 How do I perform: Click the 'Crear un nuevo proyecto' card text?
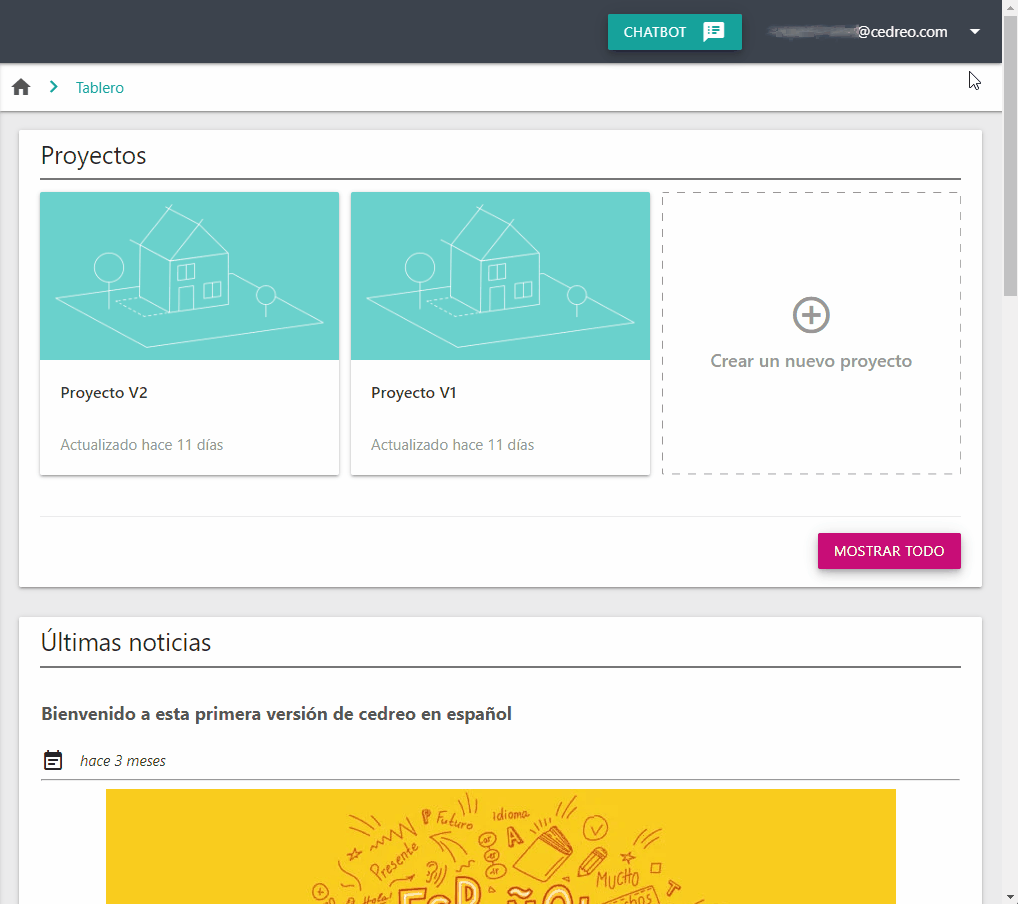811,361
